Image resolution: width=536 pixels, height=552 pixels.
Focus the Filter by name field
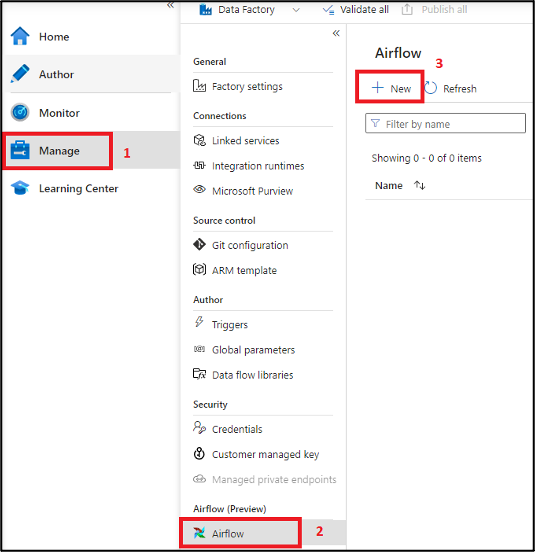point(445,123)
